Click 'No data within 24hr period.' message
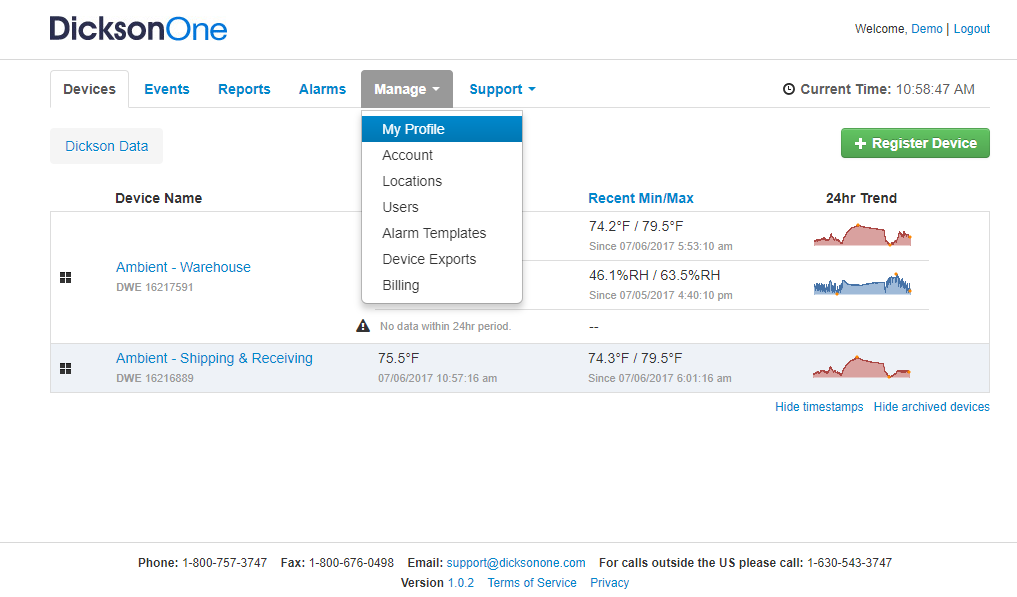This screenshot has width=1017, height=597. click(445, 326)
